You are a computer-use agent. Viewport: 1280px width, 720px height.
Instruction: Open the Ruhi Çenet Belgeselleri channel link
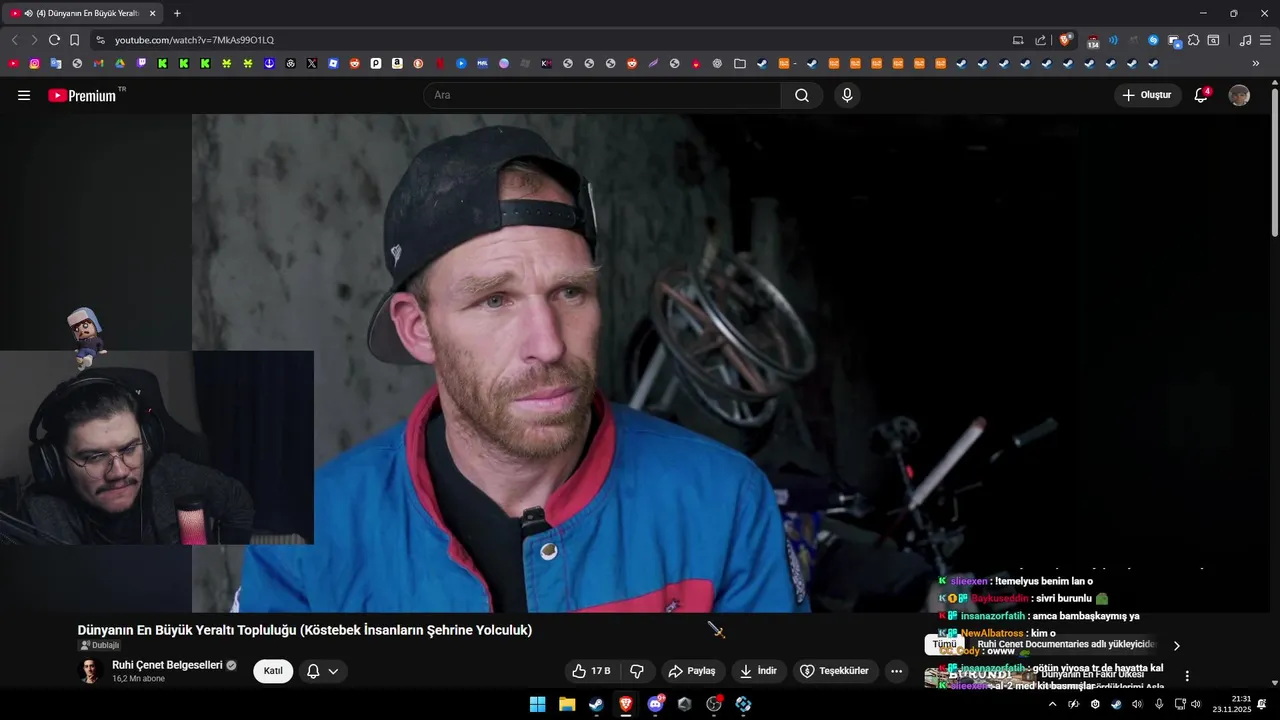coord(167,665)
